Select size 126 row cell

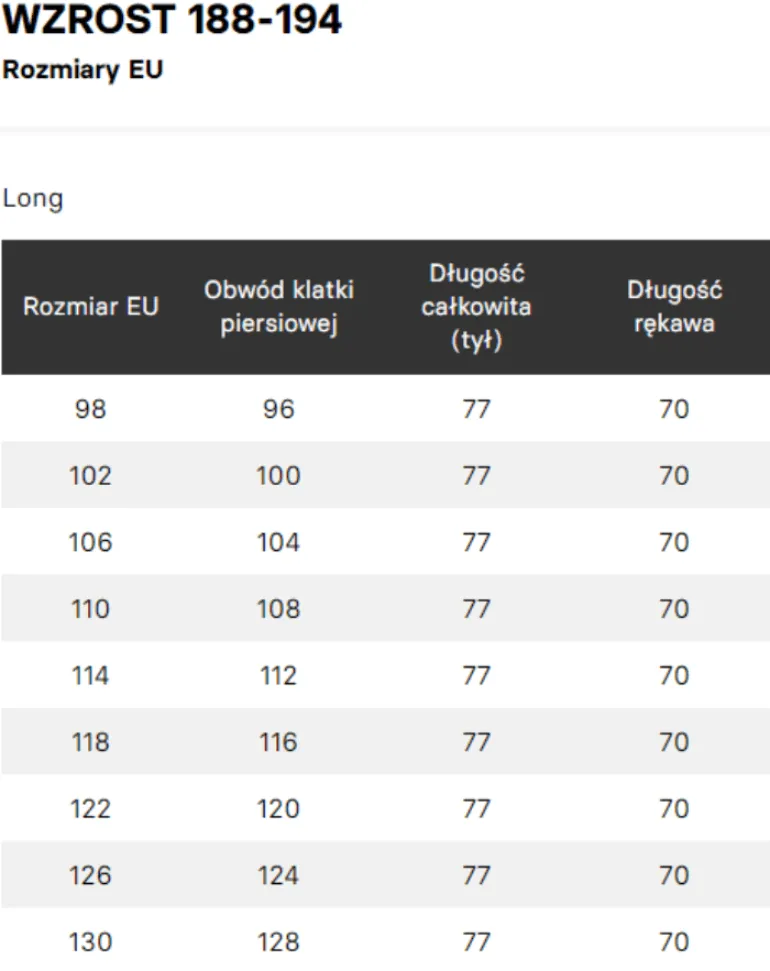click(x=90, y=876)
